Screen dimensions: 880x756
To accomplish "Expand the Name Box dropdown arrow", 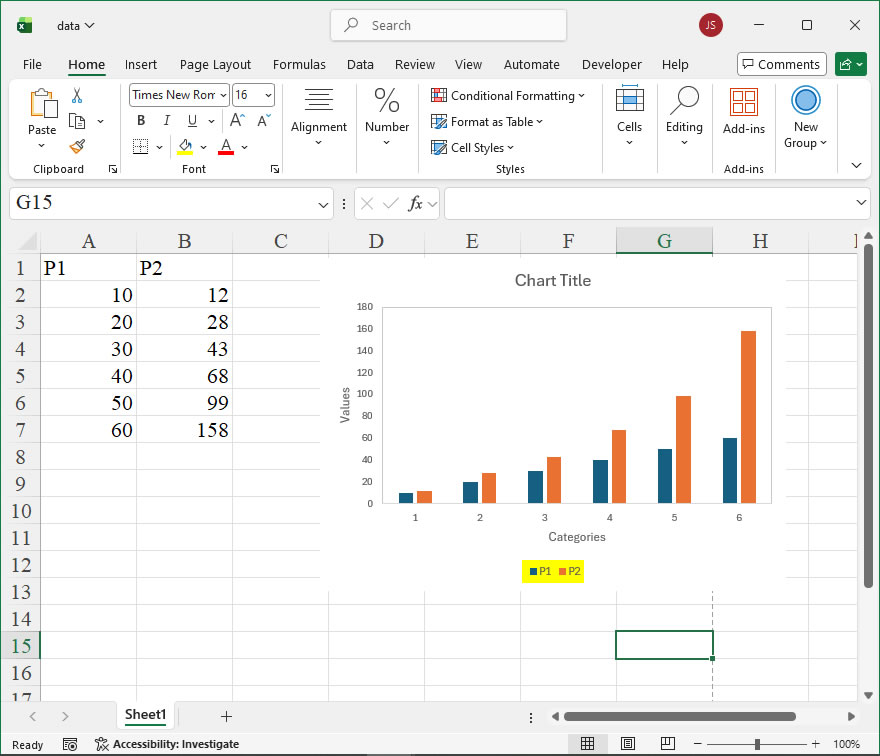I will click(324, 204).
